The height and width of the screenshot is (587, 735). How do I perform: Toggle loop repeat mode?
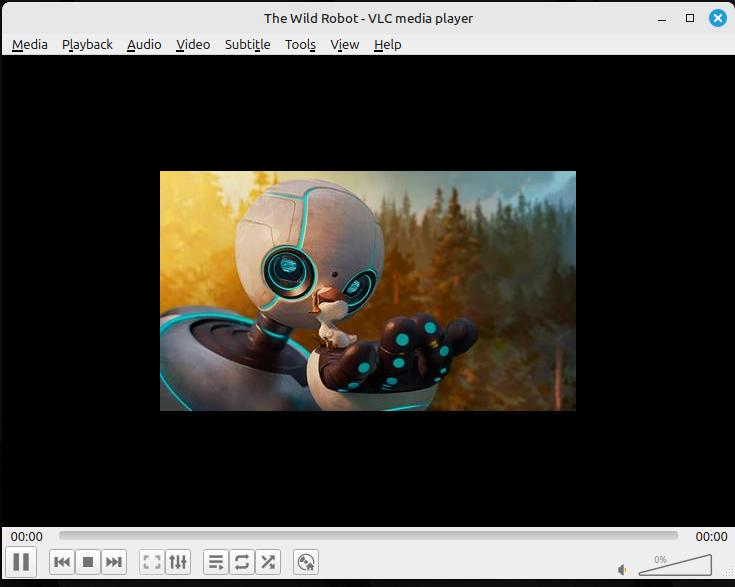pos(242,562)
